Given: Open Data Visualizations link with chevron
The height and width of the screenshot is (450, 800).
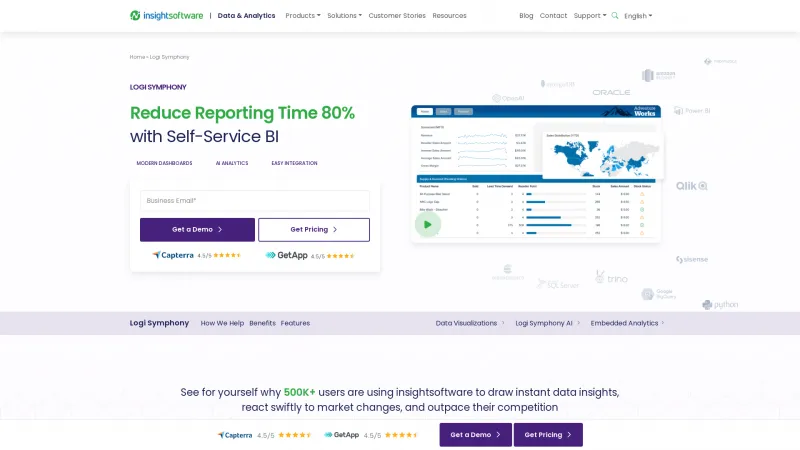Looking at the screenshot, I should 470,323.
